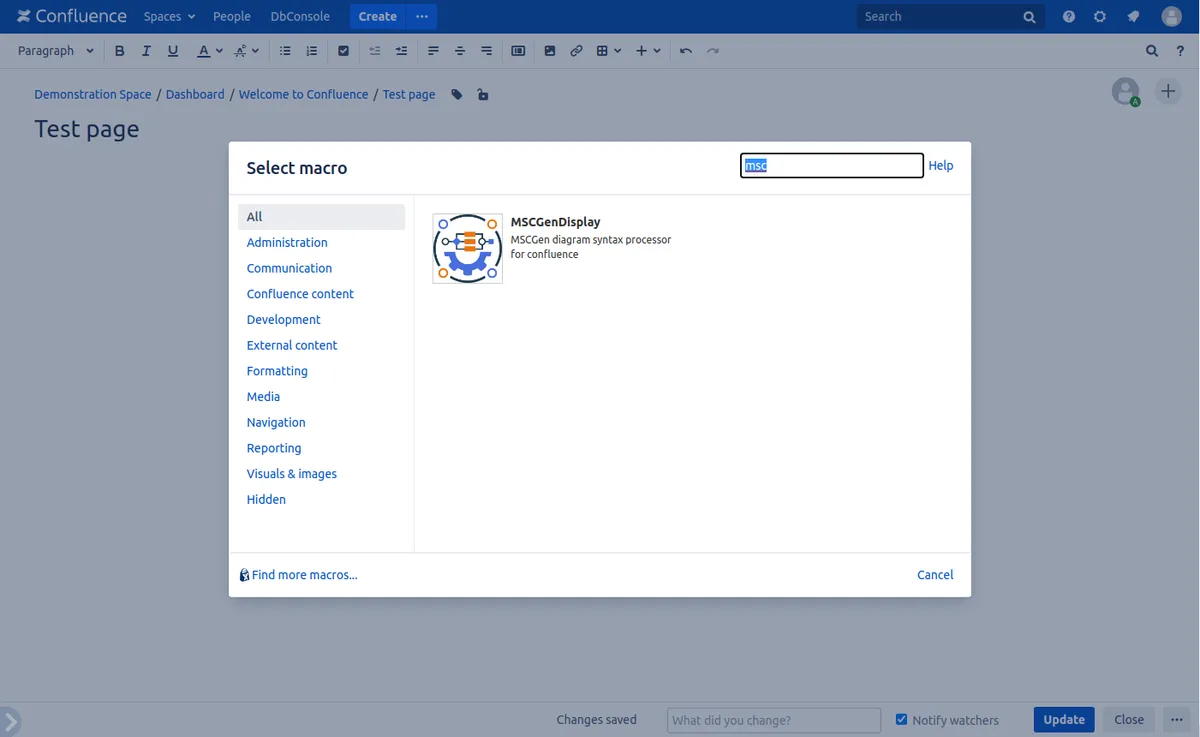
Task: Click the Create button
Action: coord(378,17)
